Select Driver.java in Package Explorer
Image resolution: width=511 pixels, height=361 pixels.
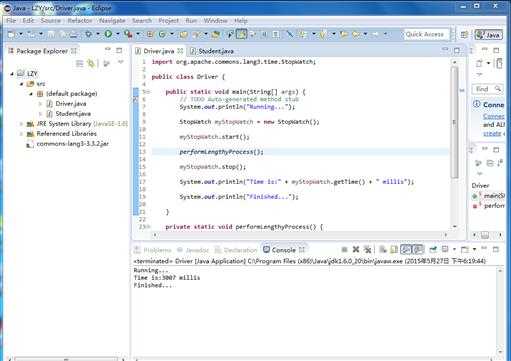pyautogui.click(x=71, y=104)
